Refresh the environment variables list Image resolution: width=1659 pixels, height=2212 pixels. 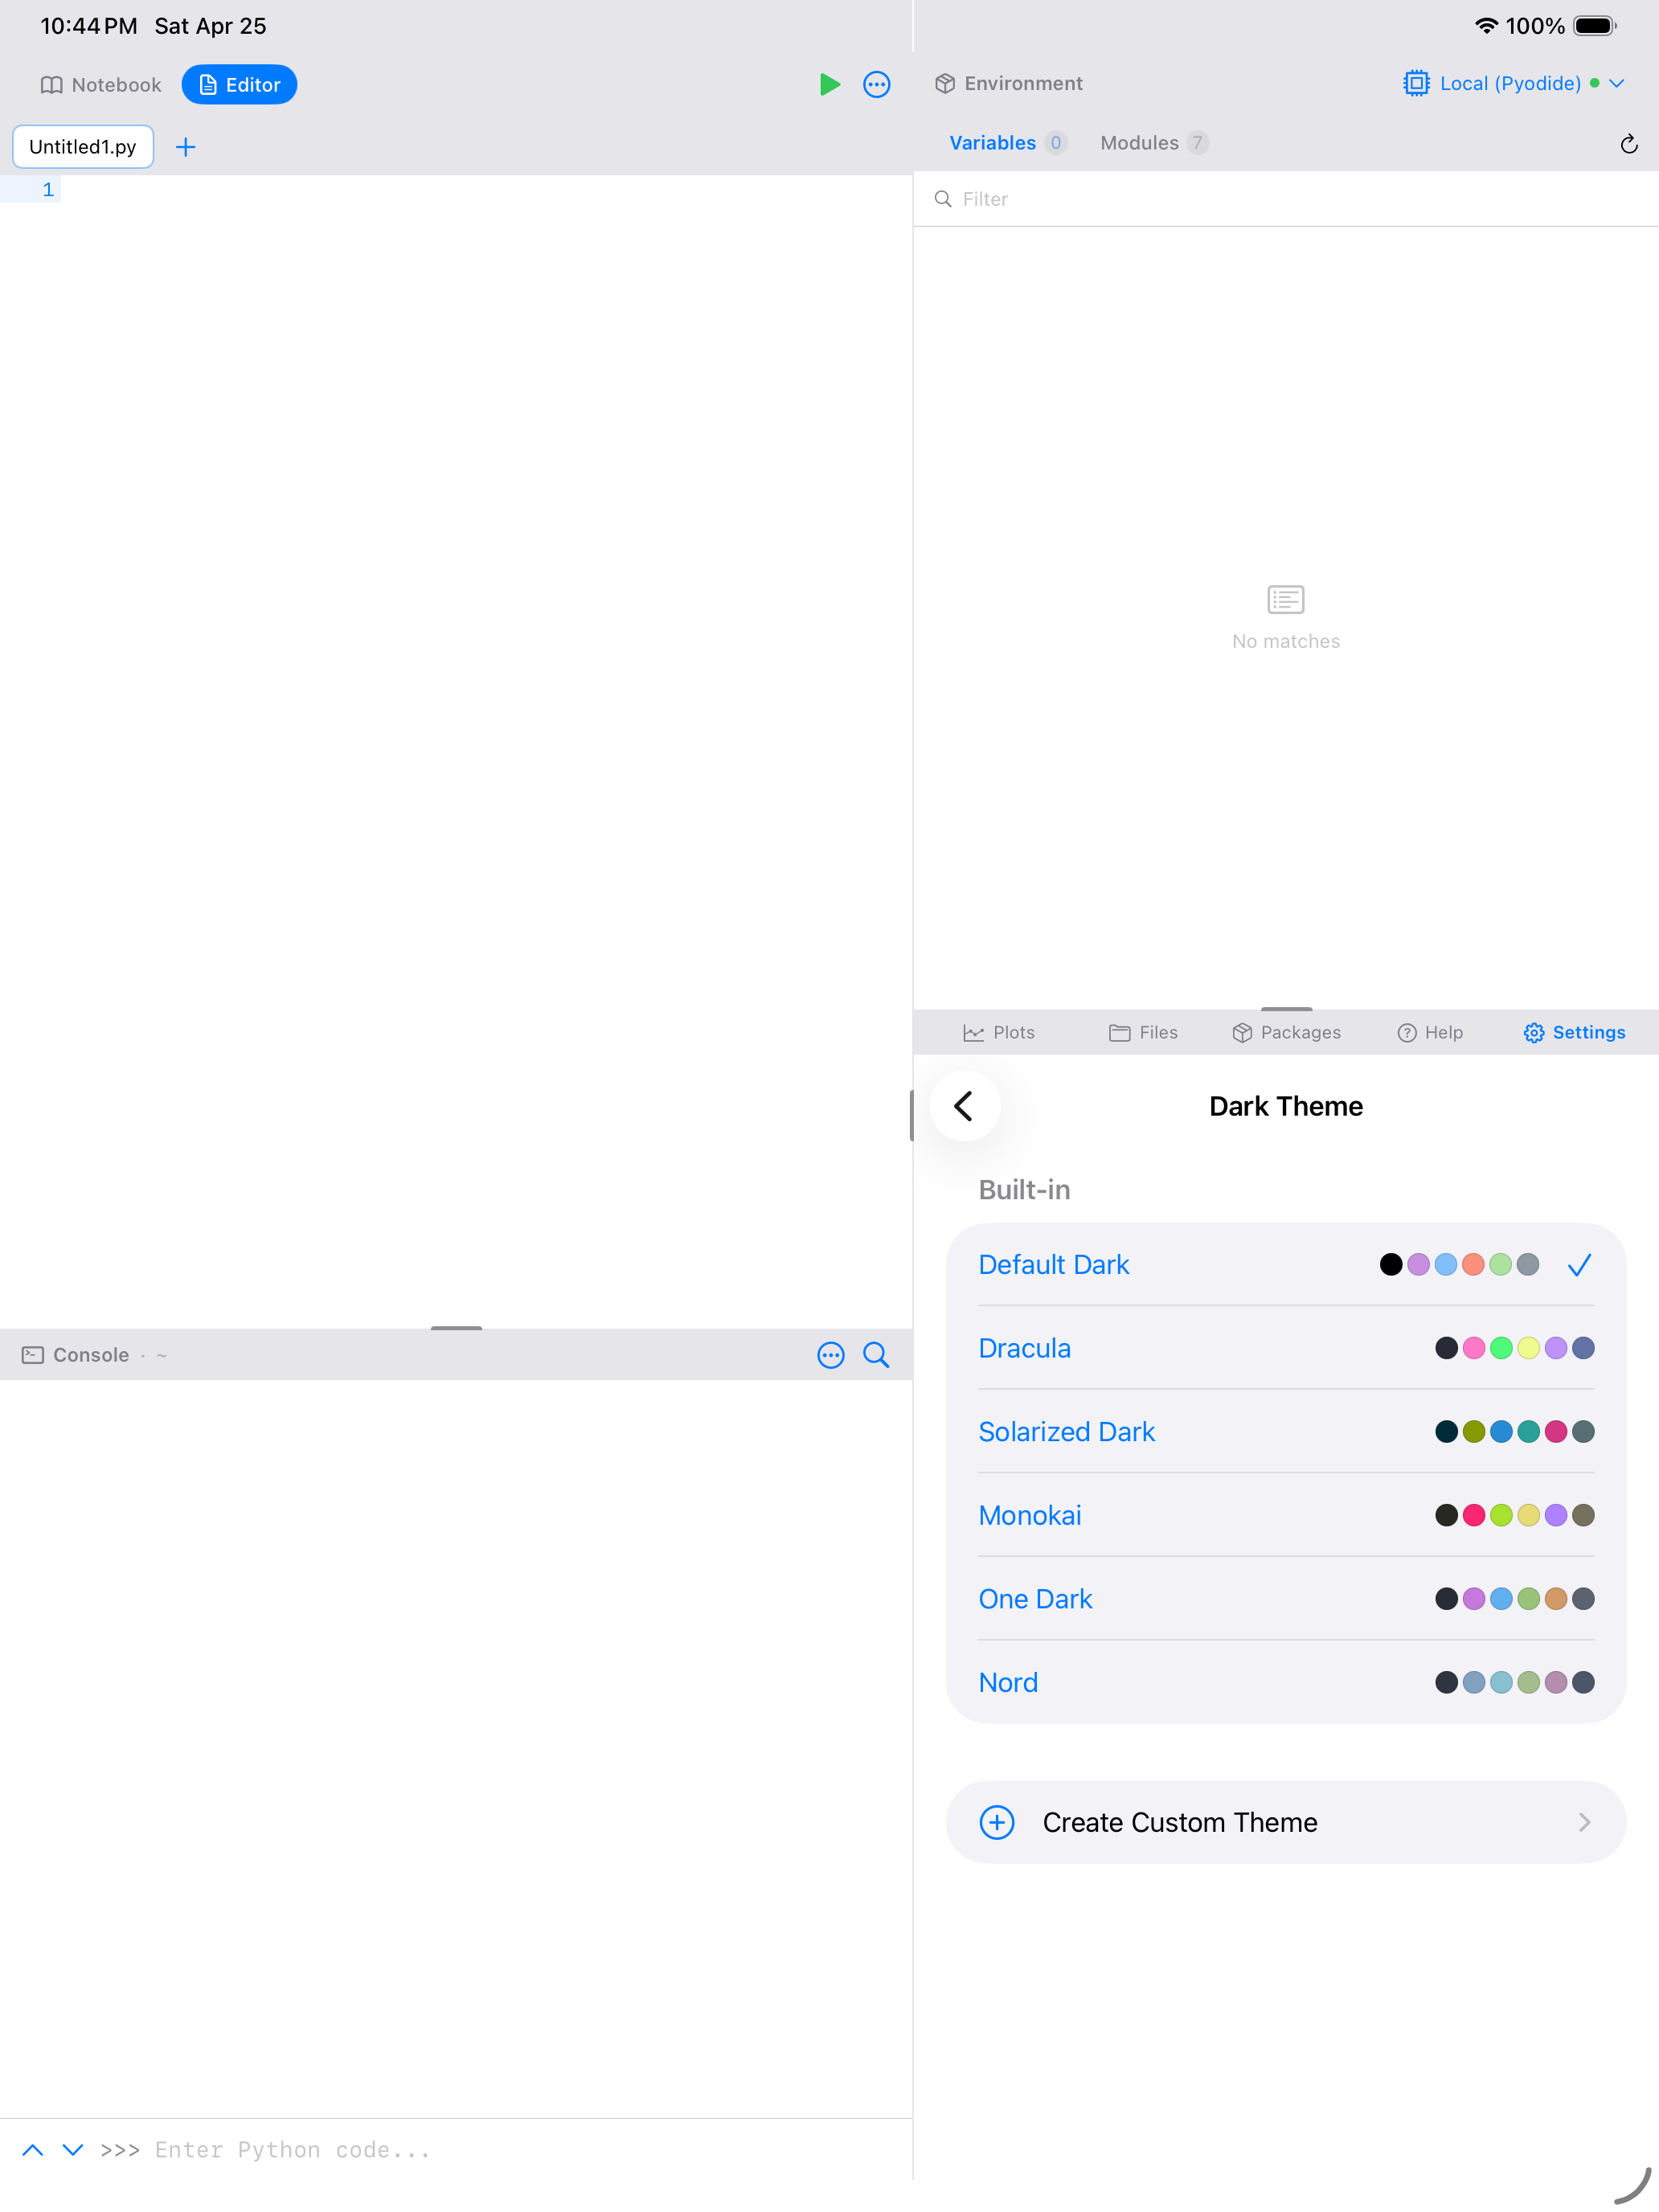(1628, 144)
